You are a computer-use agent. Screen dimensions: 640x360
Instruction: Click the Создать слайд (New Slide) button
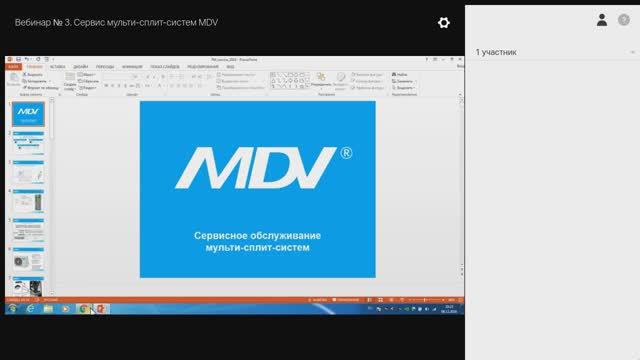click(70, 82)
